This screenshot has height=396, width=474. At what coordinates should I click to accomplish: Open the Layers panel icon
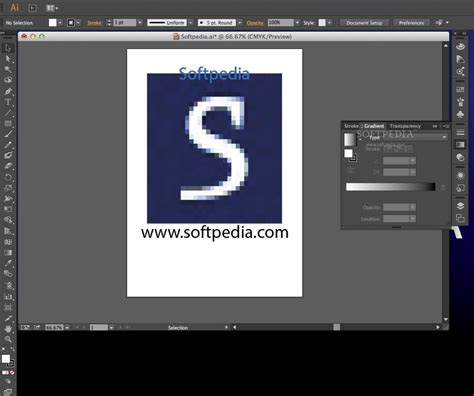click(x=460, y=206)
